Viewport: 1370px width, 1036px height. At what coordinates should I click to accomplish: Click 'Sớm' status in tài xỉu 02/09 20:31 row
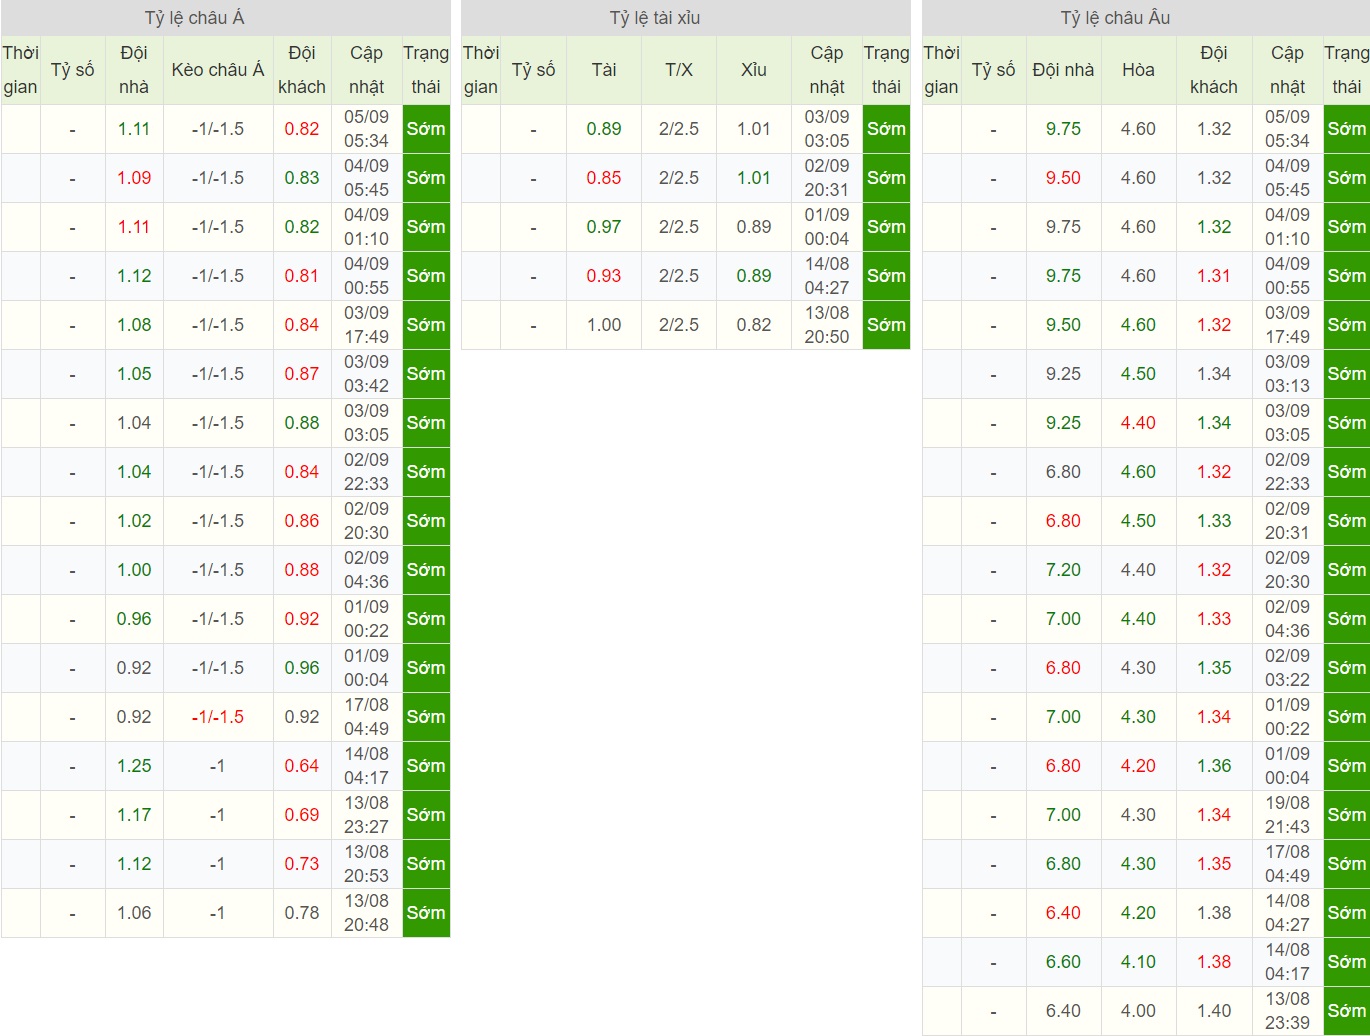(886, 178)
